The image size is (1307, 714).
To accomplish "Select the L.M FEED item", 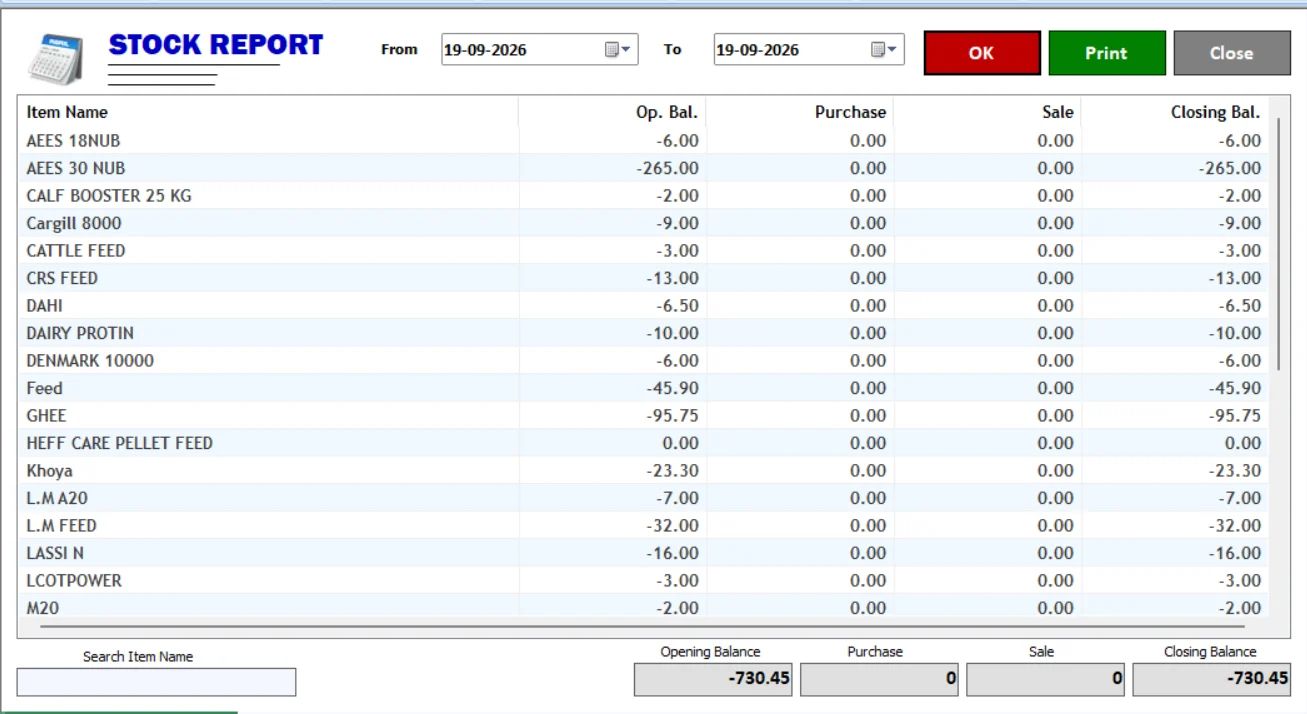I will coord(643,526).
